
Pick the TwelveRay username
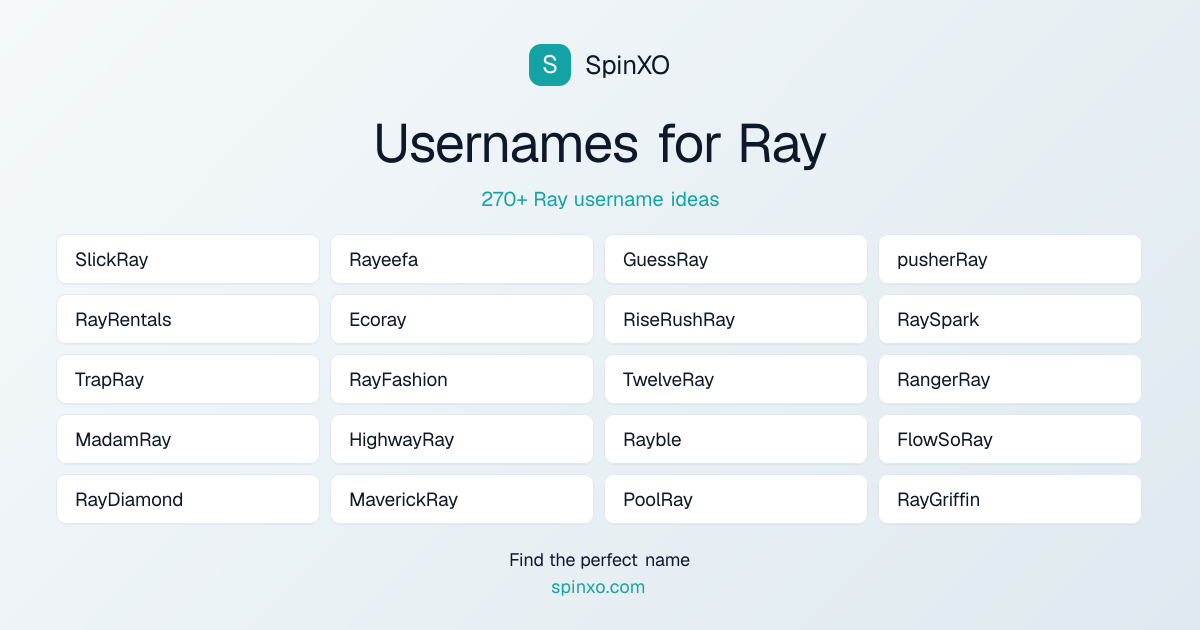pos(736,379)
